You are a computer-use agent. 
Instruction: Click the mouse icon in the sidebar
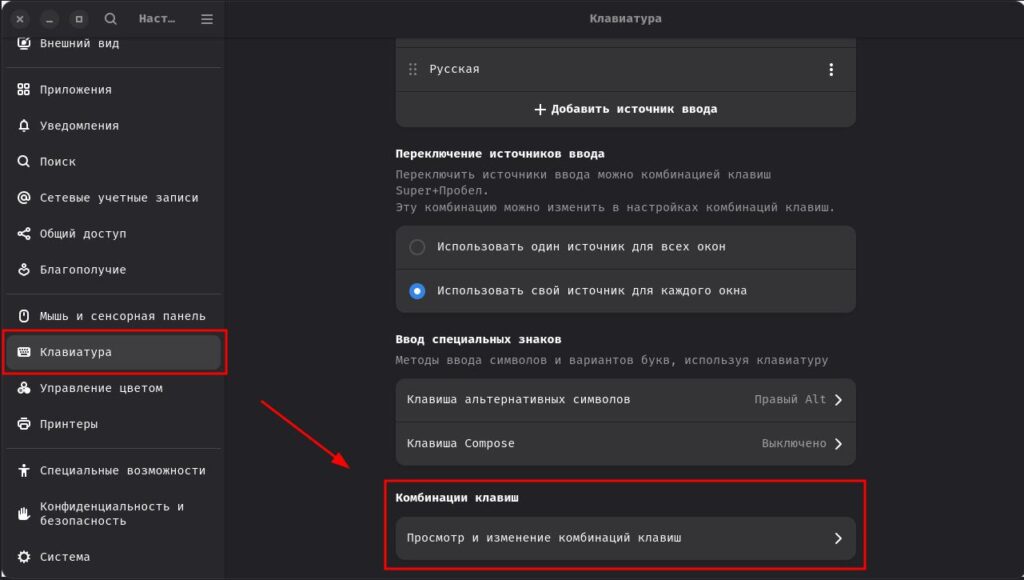point(24,316)
